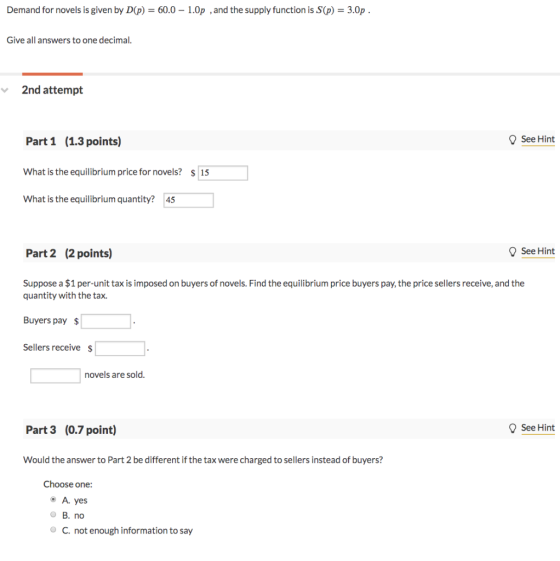Open See Hint link for Part 2
This screenshot has width=560, height=561.
(538, 251)
